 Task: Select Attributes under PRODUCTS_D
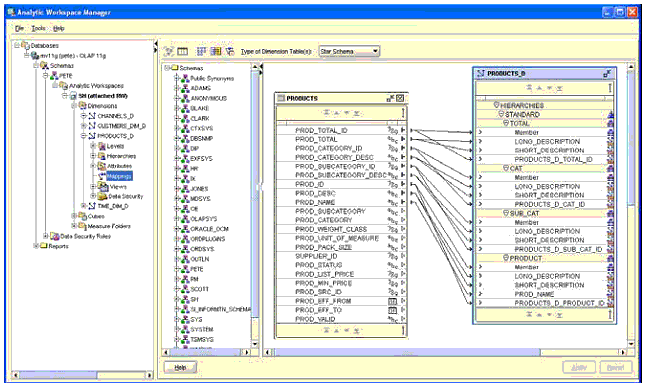119,166
